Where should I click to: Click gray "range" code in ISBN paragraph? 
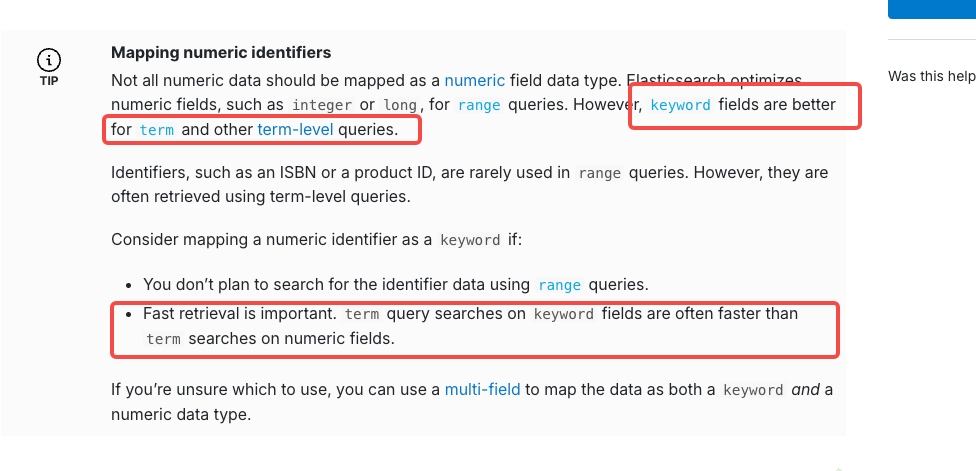600,173
